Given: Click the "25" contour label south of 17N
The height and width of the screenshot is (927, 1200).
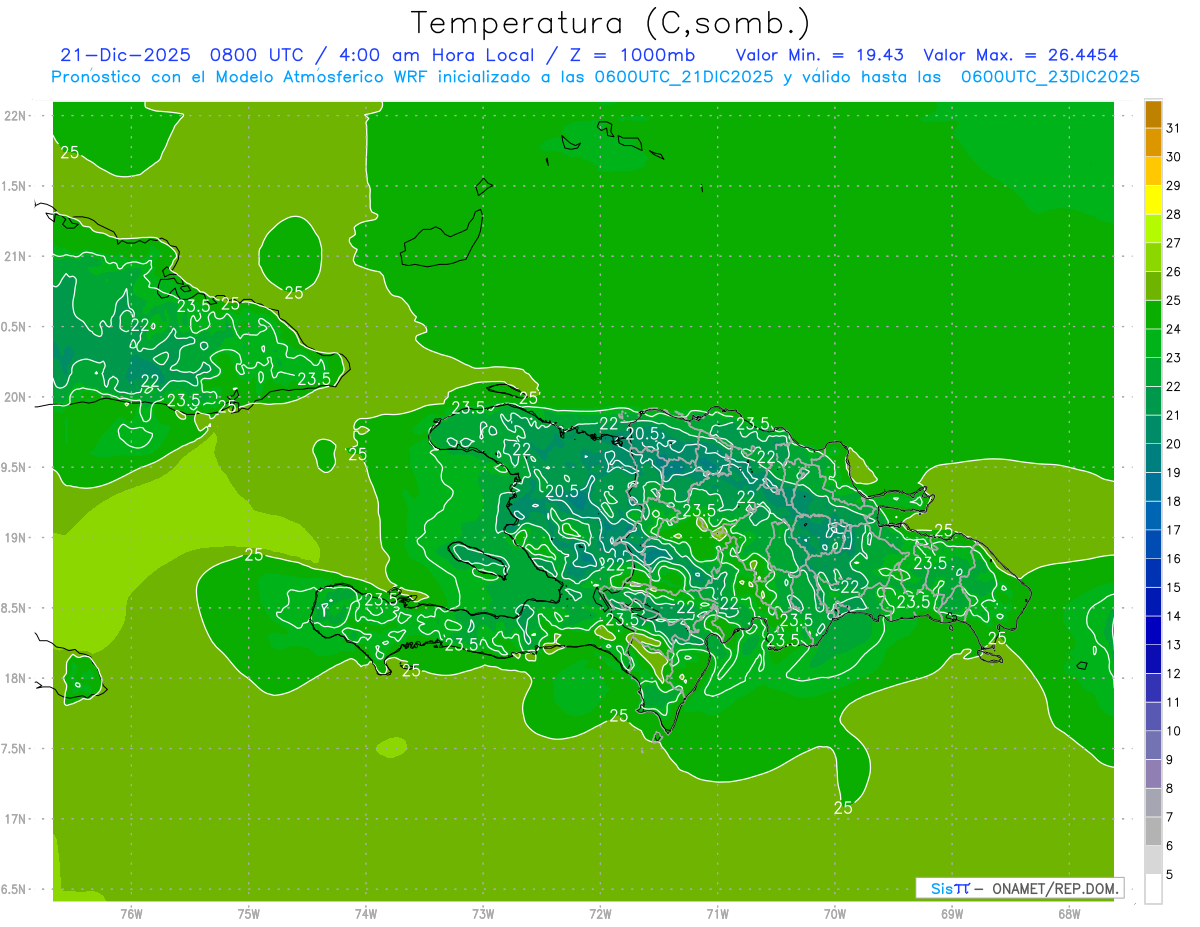Looking at the screenshot, I should click(843, 808).
